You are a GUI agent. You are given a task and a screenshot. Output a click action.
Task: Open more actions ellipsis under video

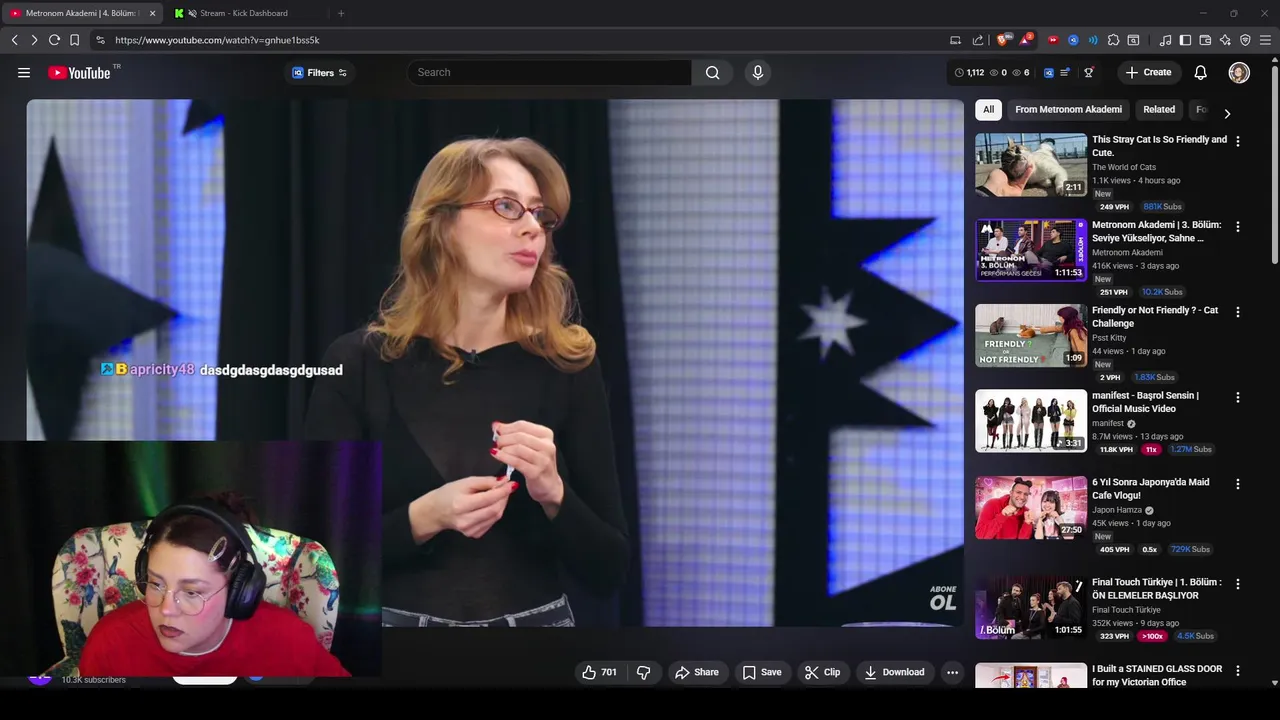tap(952, 672)
